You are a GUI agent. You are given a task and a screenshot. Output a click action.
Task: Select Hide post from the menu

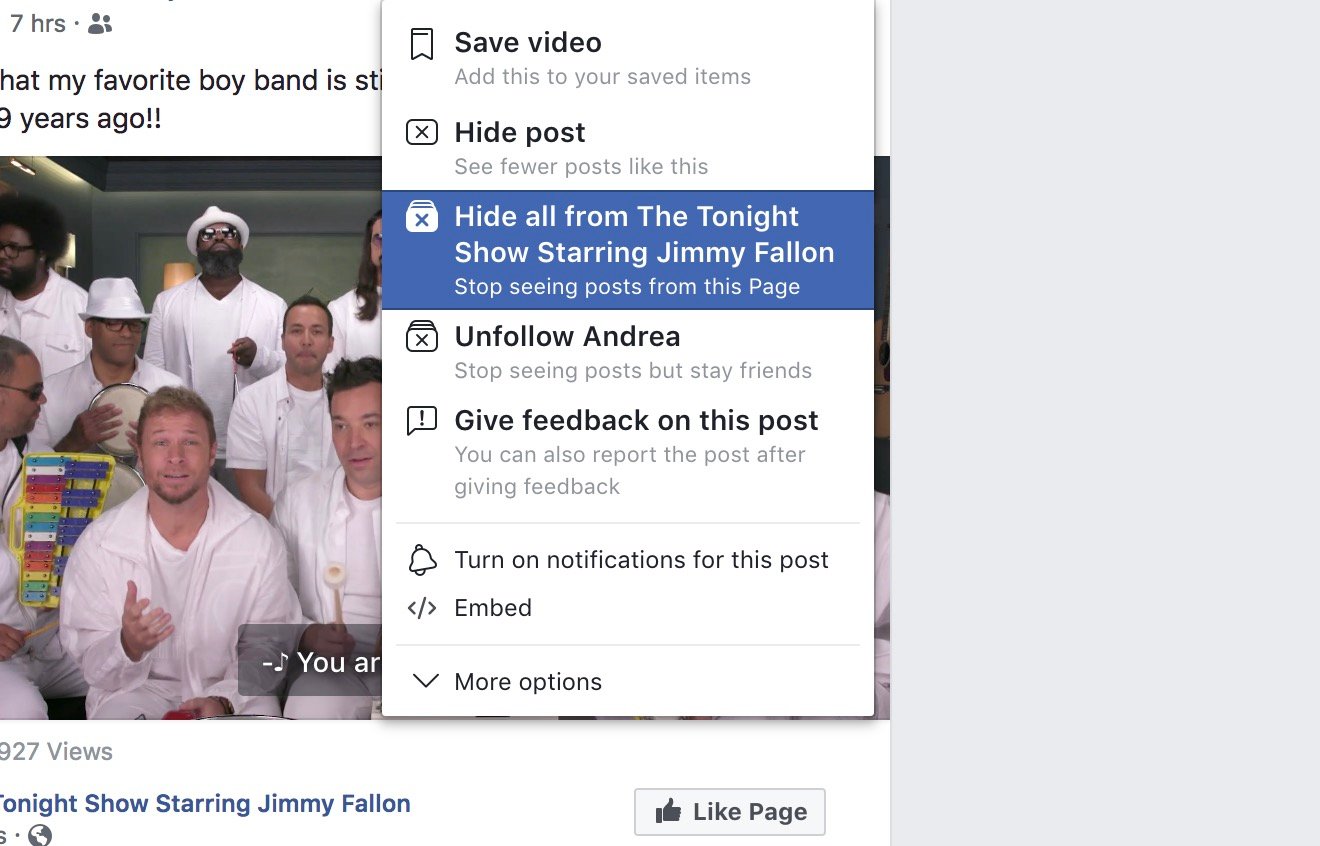519,131
